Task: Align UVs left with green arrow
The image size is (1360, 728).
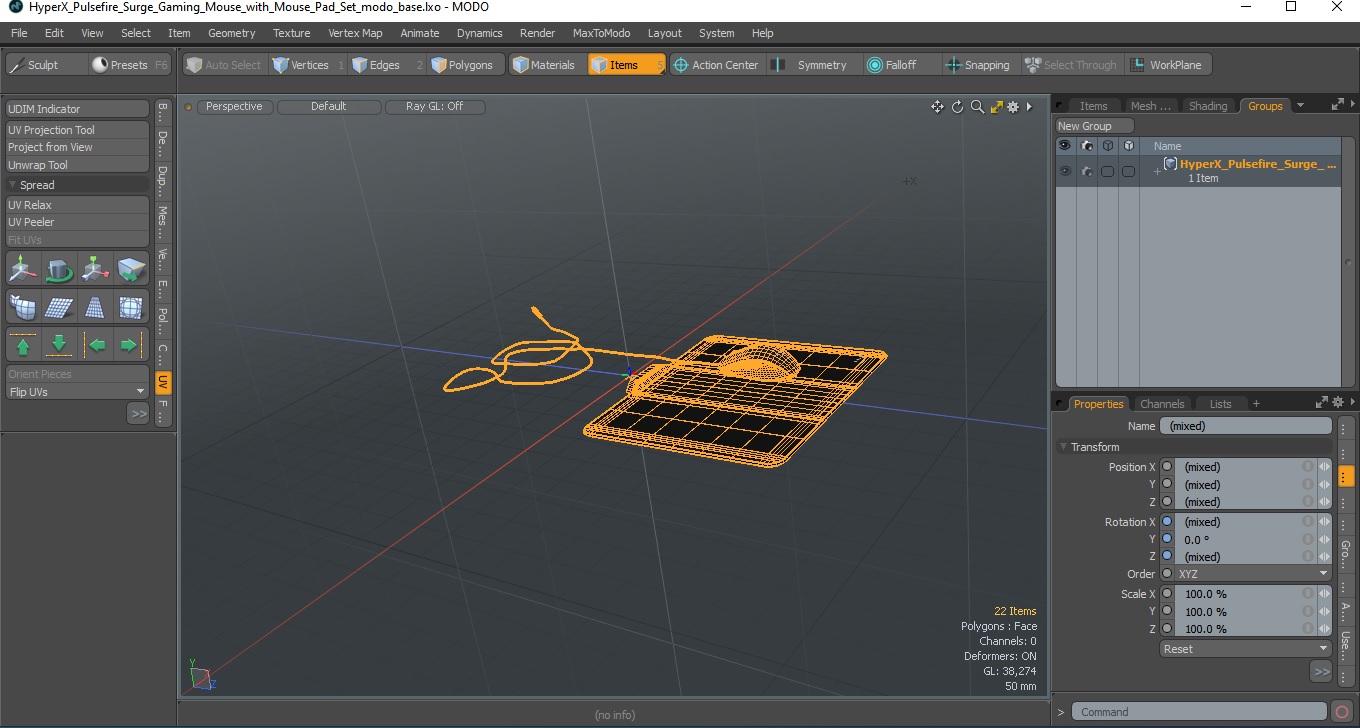Action: 97,346
